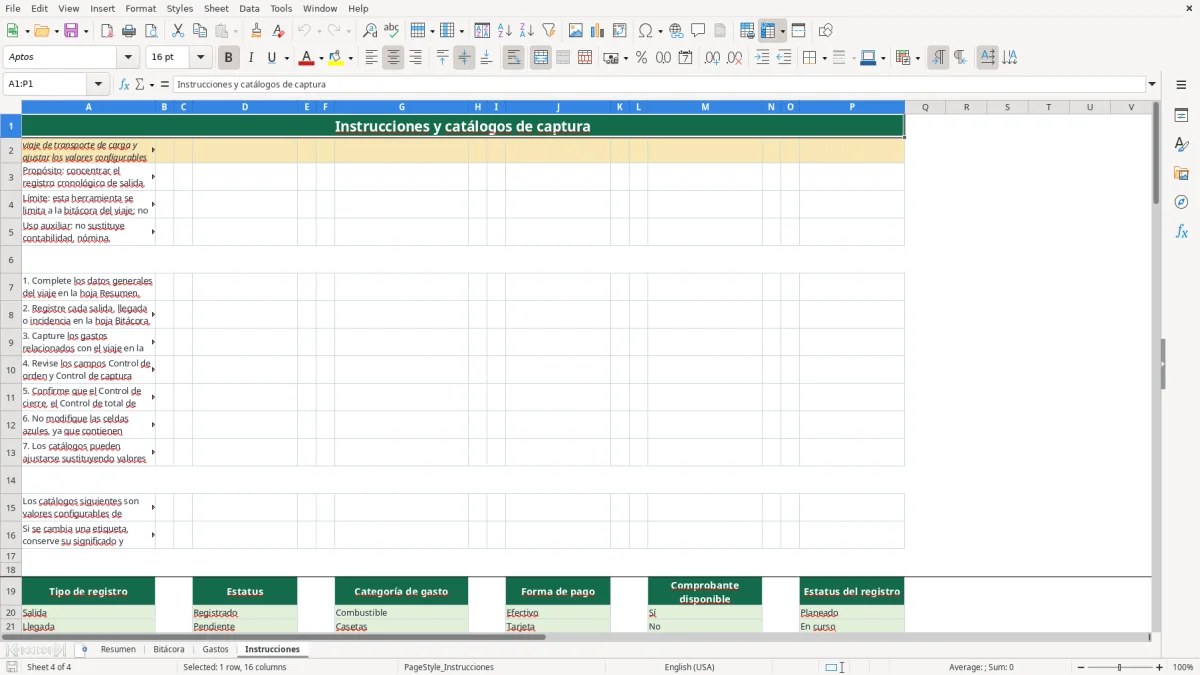Viewport: 1200px width, 675px height.
Task: Select the row 7 header
Action: (11, 287)
